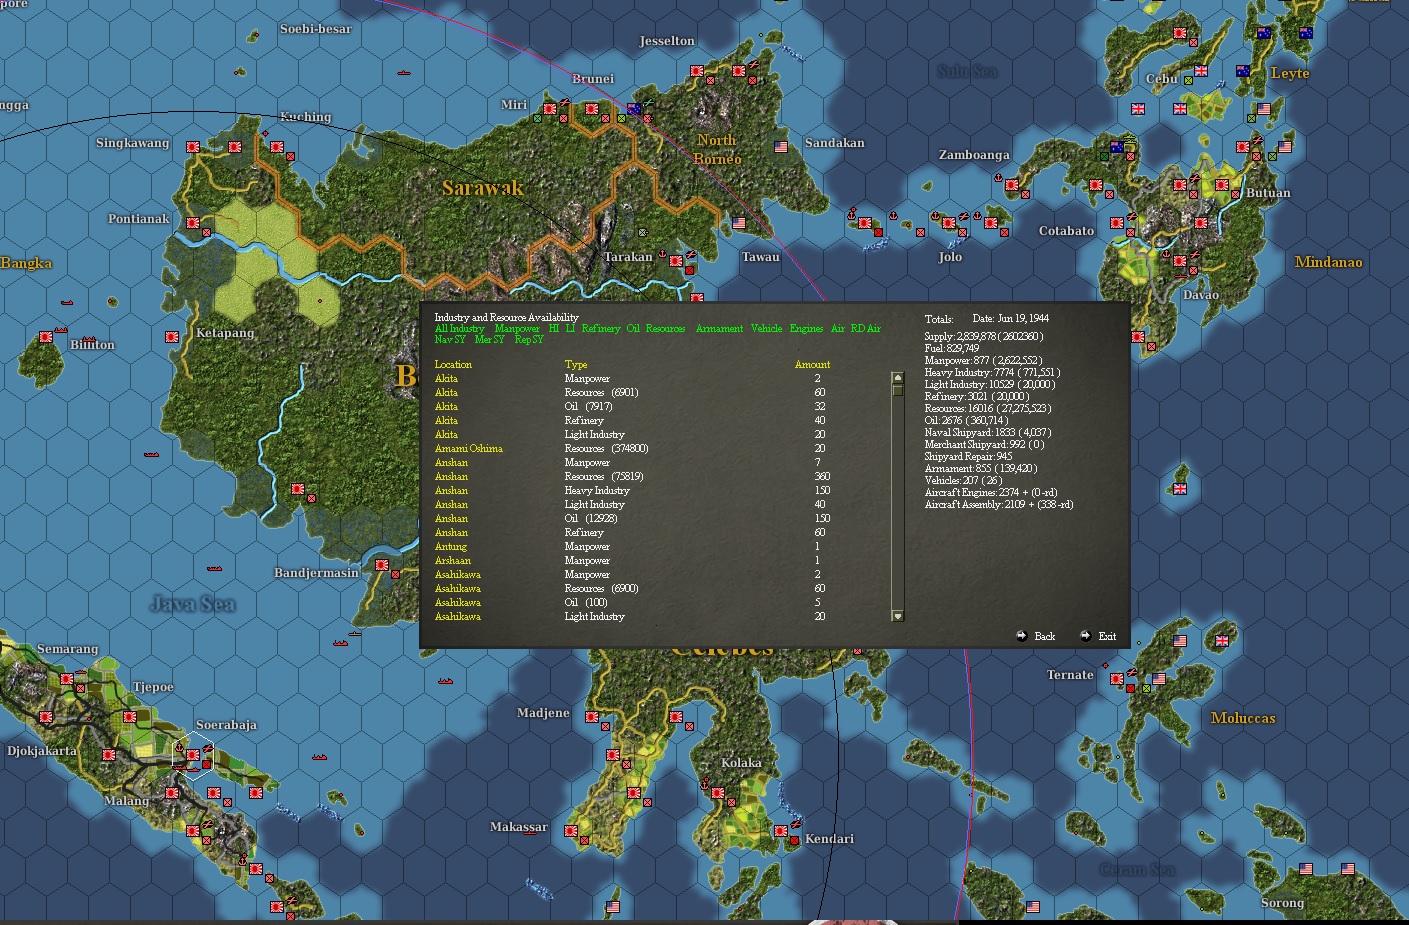Viewport: 1409px width, 925px height.
Task: Select the Japanese flag marker below Brunei
Action: pos(592,109)
